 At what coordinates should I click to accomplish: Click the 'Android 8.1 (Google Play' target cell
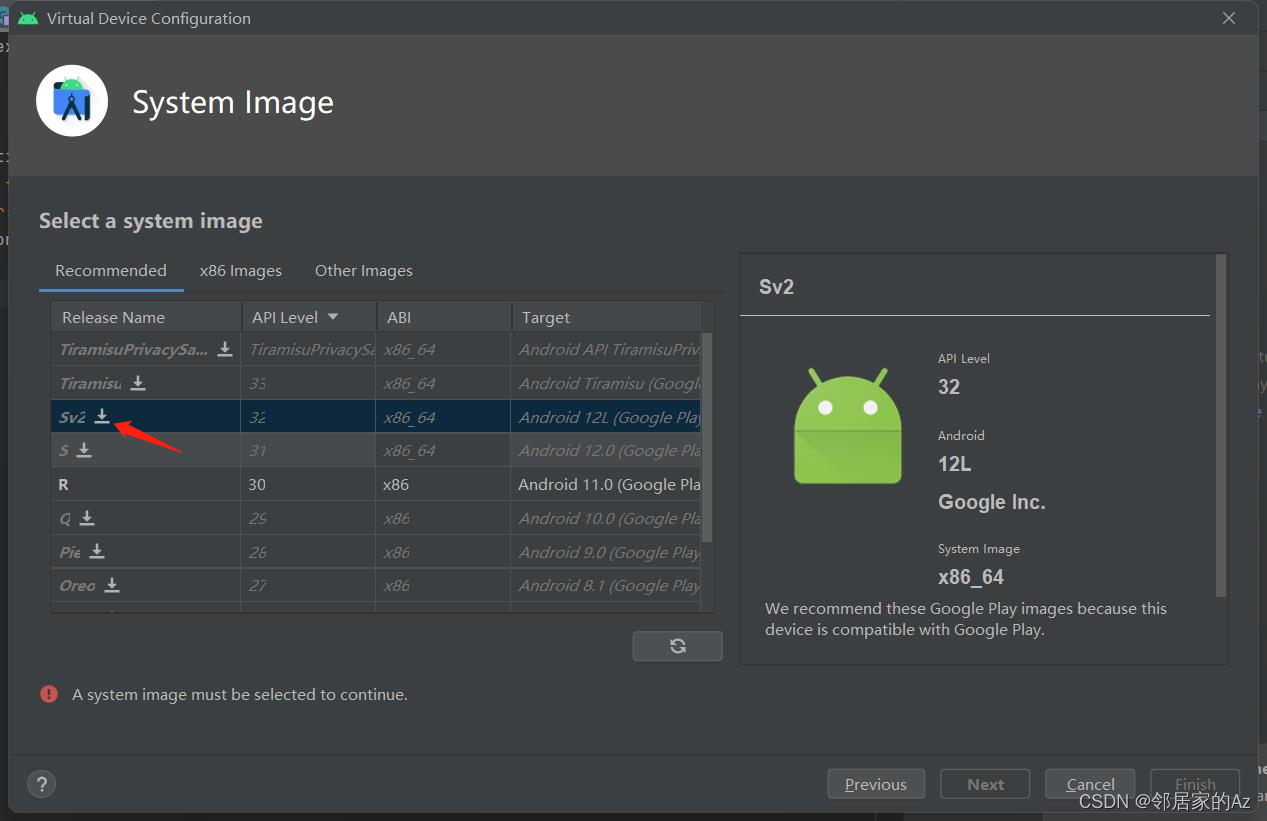606,585
